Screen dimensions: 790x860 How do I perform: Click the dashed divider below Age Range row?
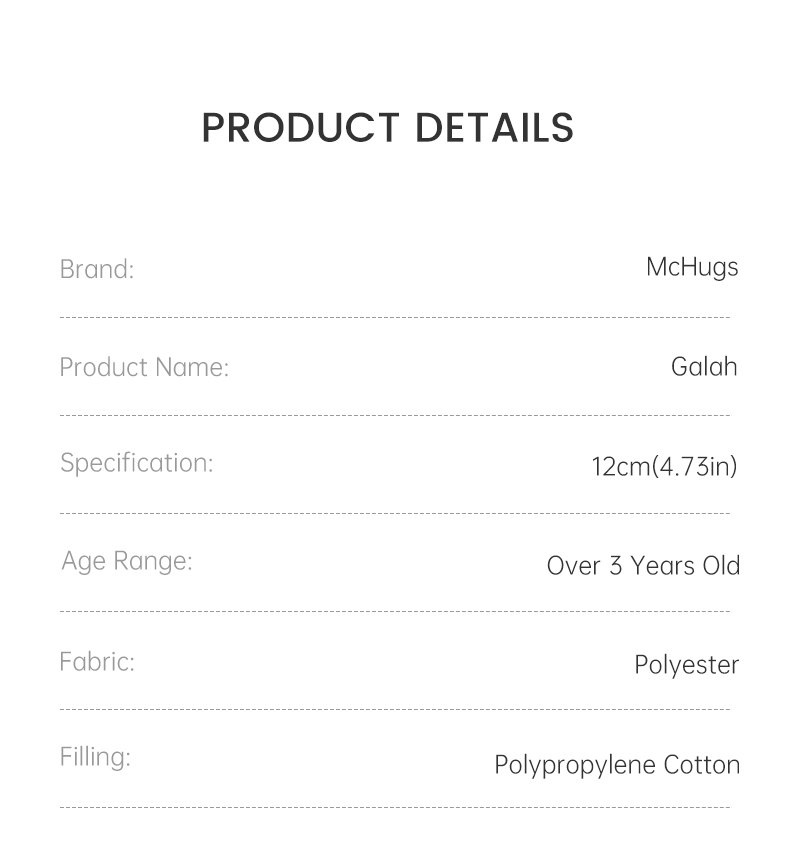(x=395, y=611)
